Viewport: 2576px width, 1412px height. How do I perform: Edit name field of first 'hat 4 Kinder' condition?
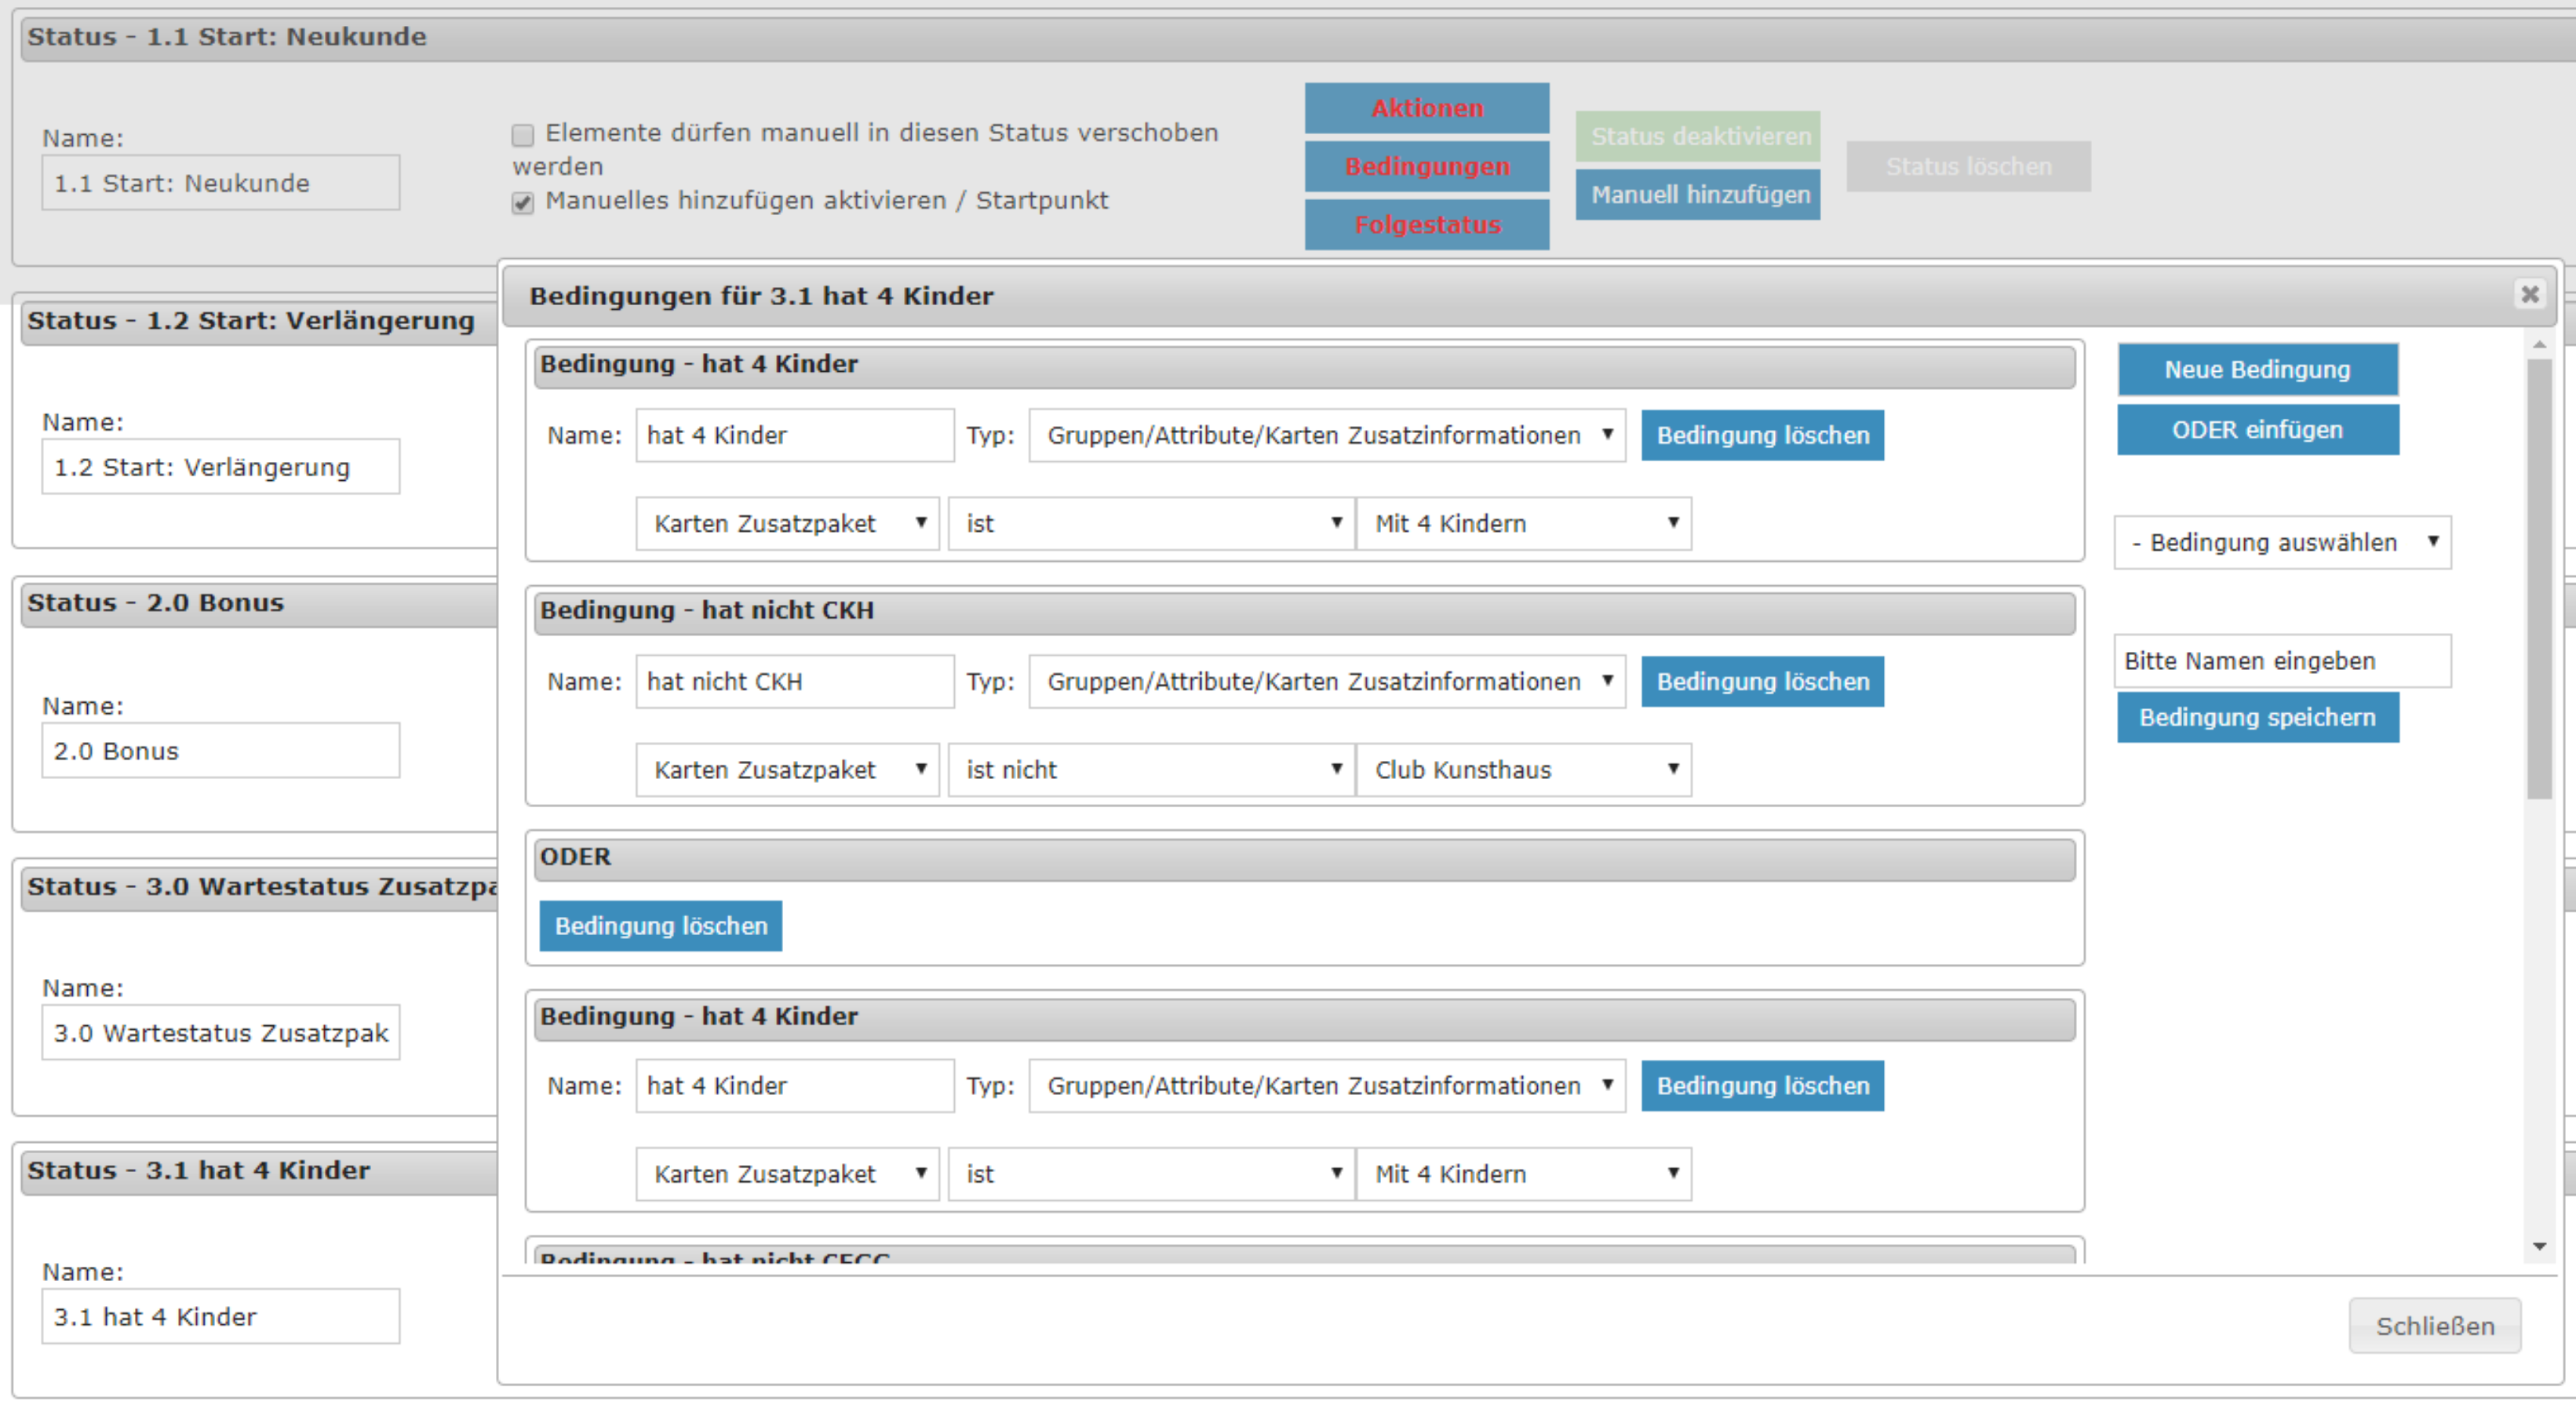(794, 435)
